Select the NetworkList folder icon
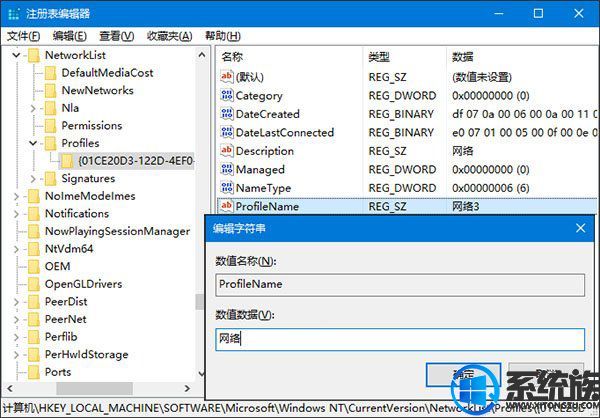The image size is (600, 418). (x=34, y=55)
